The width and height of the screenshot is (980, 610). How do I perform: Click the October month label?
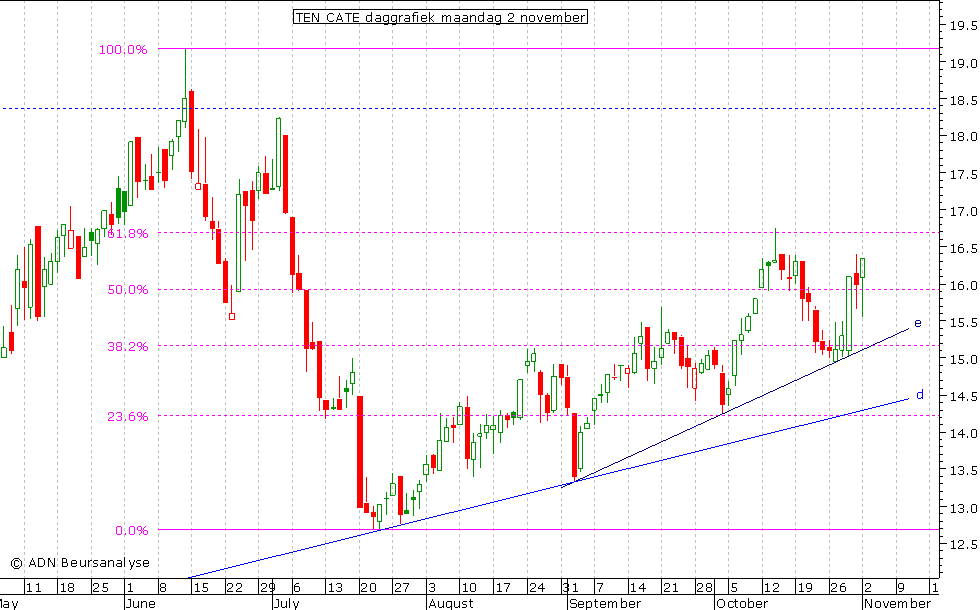pos(742,604)
